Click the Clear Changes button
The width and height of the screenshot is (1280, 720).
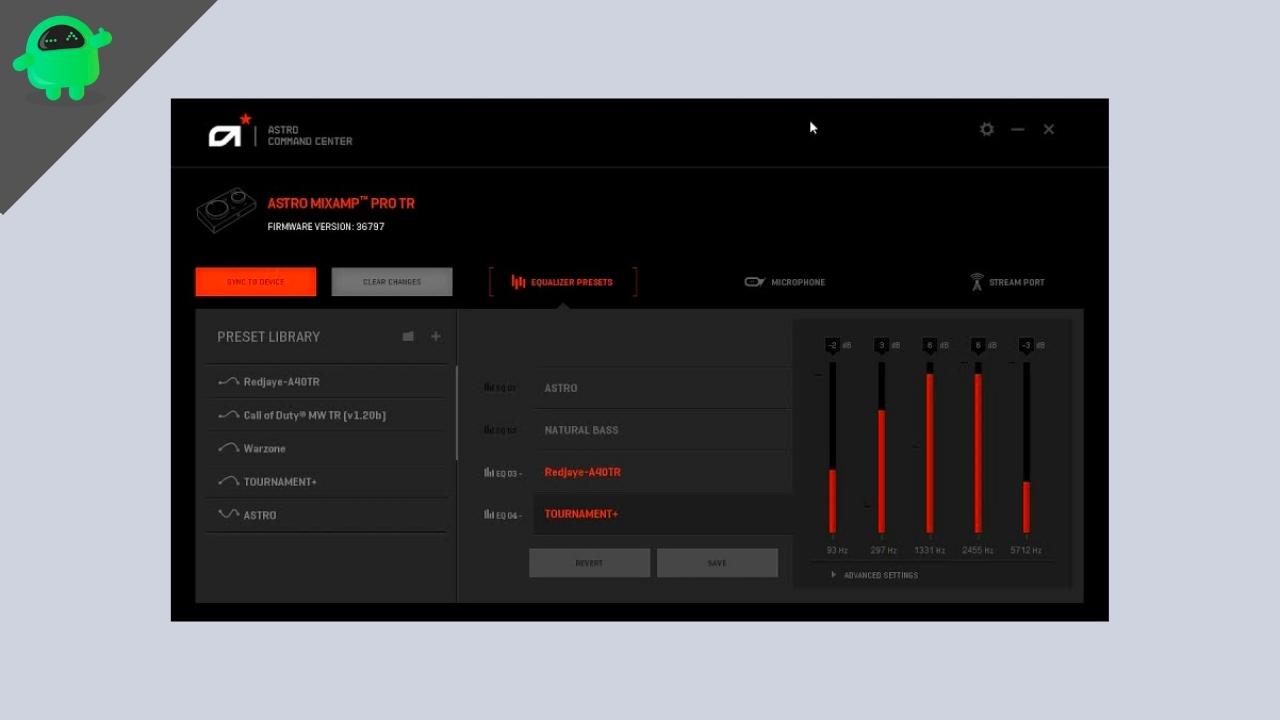[x=392, y=282]
